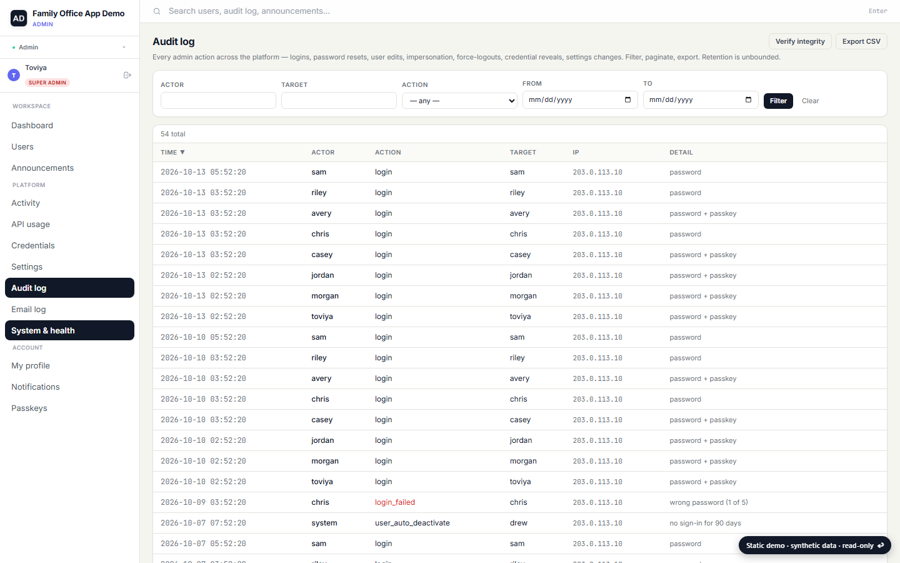Click the Clear filters link
Viewport: 900px width, 563px height.
[810, 100]
